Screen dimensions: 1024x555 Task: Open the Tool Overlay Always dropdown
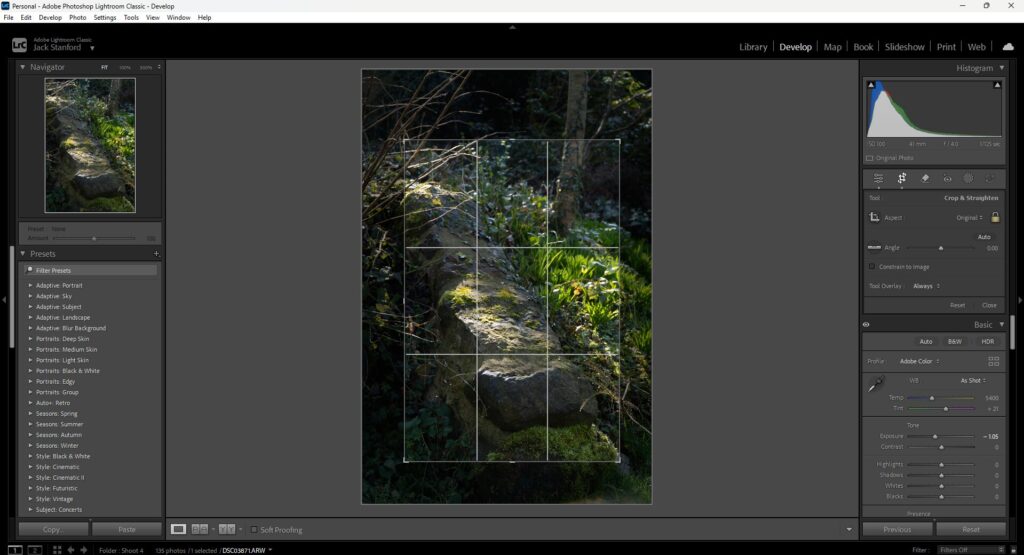[x=925, y=286]
